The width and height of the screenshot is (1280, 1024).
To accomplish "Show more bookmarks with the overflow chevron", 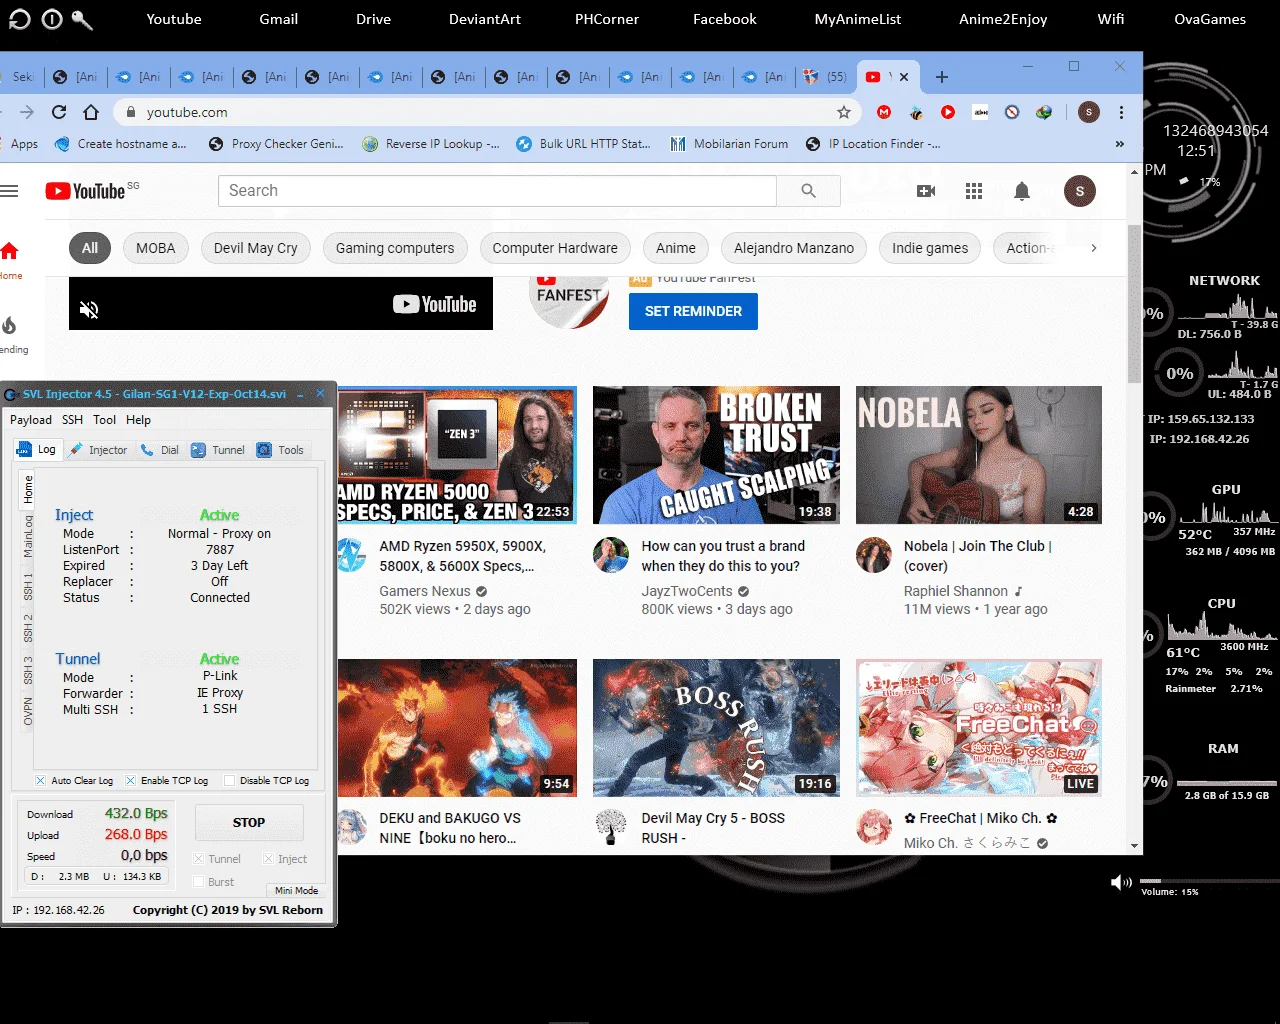I will 1120,144.
